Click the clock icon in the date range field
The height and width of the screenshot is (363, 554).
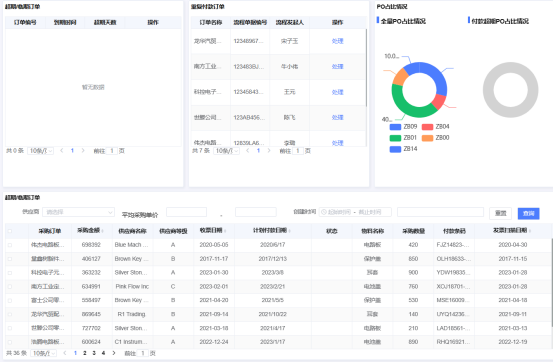click(x=324, y=212)
